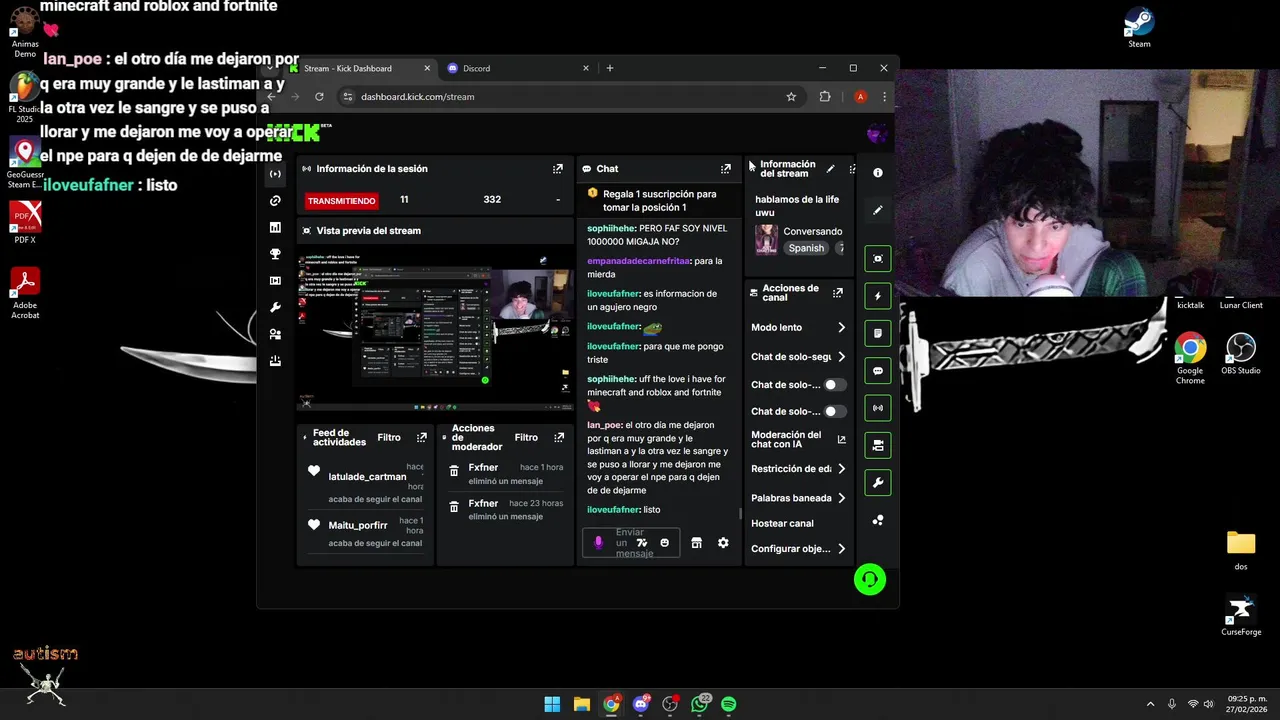
Task: Open the stream section in left sidebar
Action: tap(275, 174)
